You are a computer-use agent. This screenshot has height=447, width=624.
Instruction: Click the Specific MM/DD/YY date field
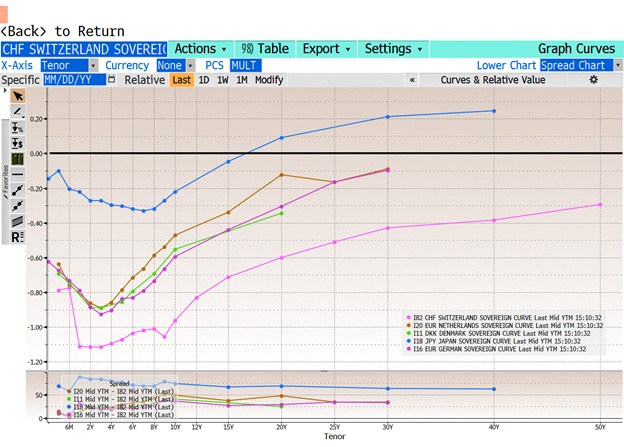click(74, 80)
